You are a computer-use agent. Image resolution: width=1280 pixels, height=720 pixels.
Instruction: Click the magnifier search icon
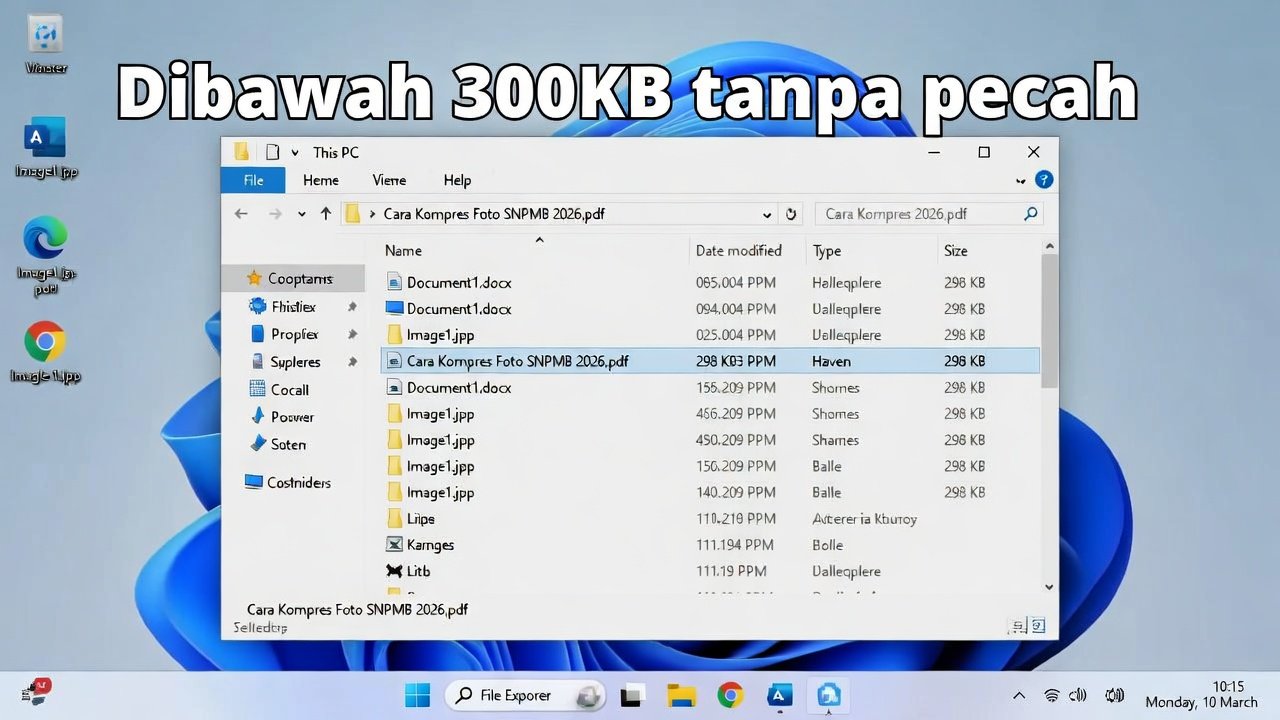(1031, 213)
